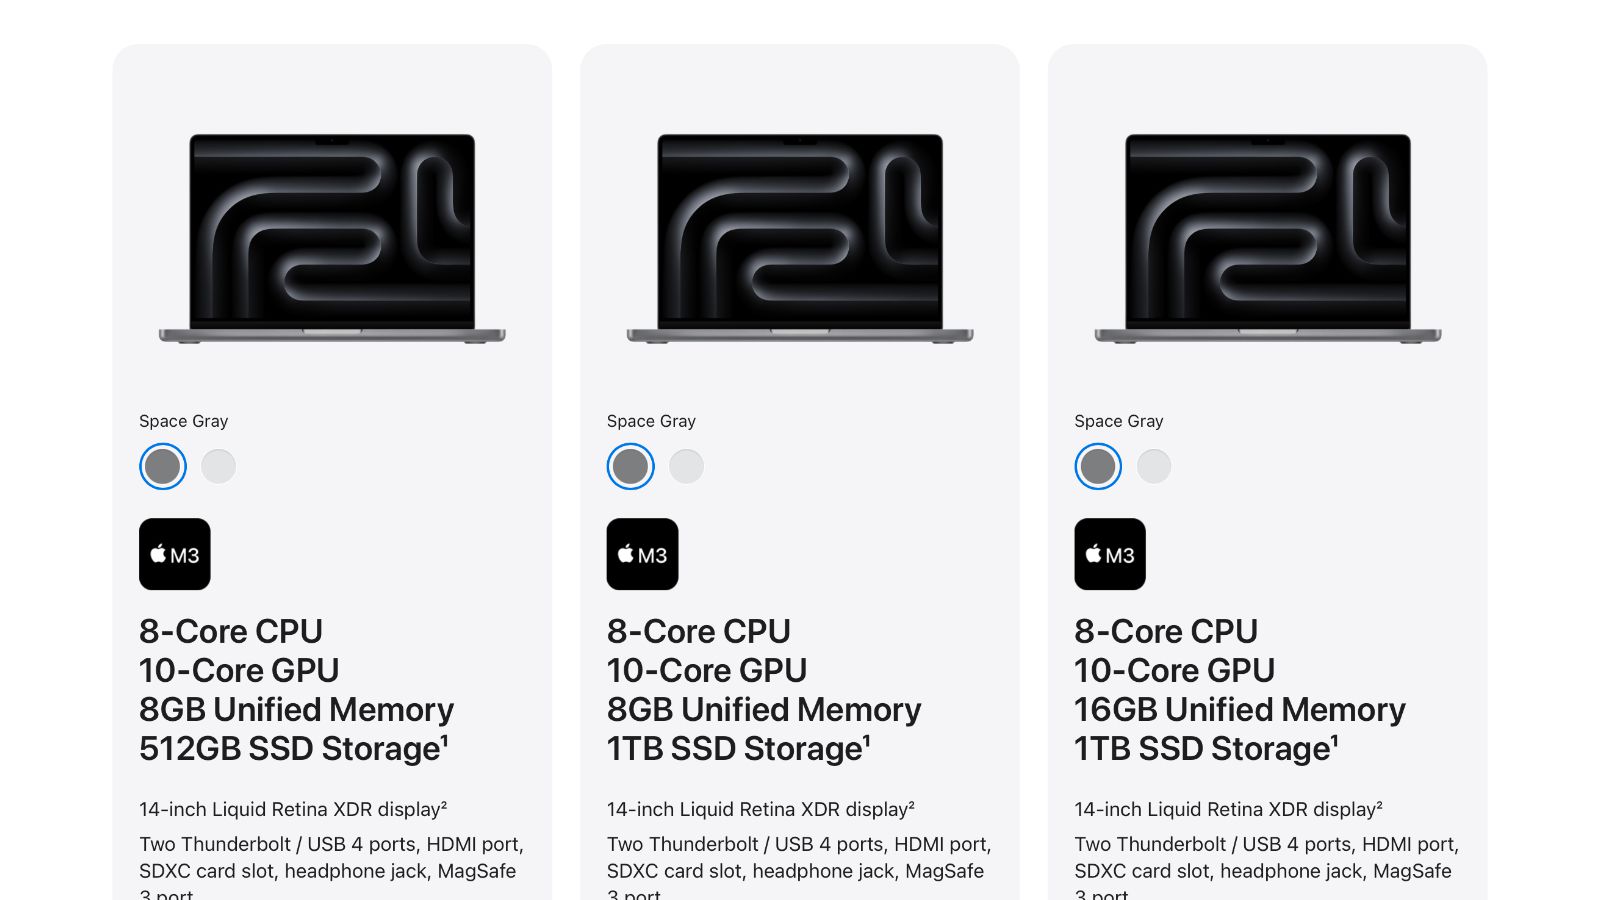Click footnote 2 after middle card's XDR display

point(911,805)
